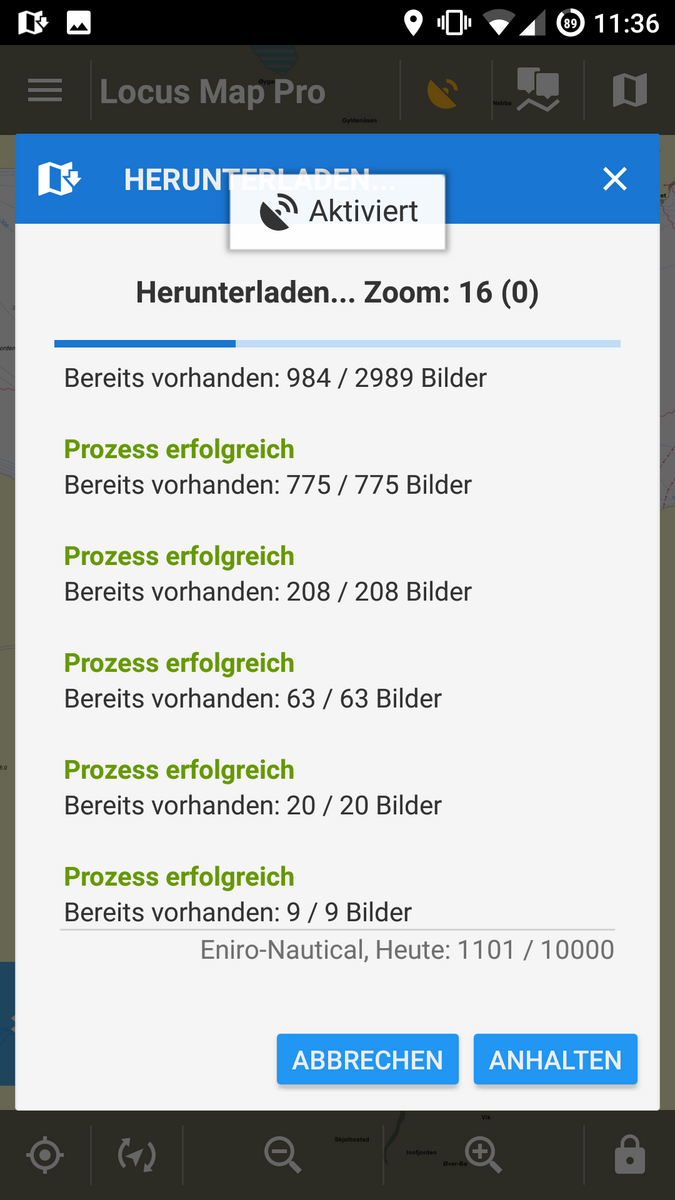Toggle the map rotation icon
The image size is (675, 1200).
click(x=137, y=1155)
